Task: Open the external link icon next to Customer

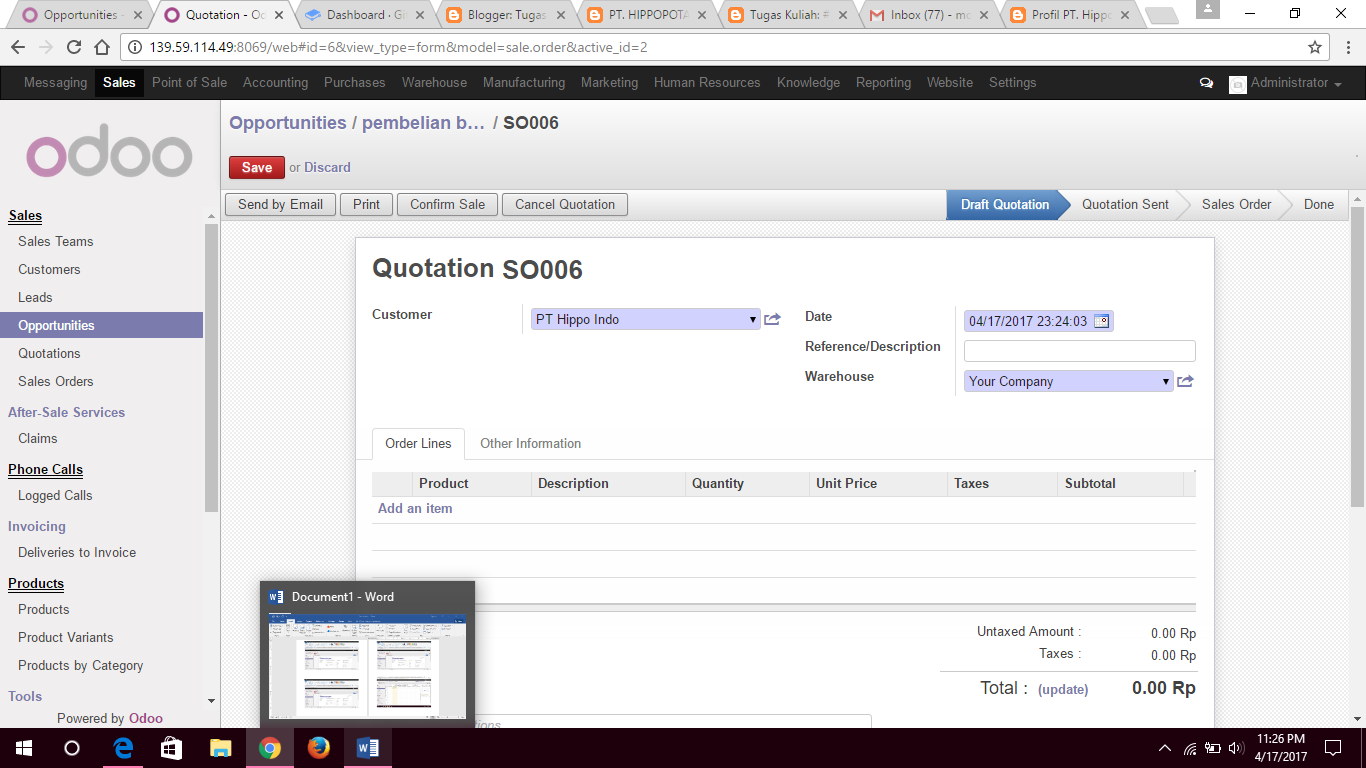Action: [772, 320]
